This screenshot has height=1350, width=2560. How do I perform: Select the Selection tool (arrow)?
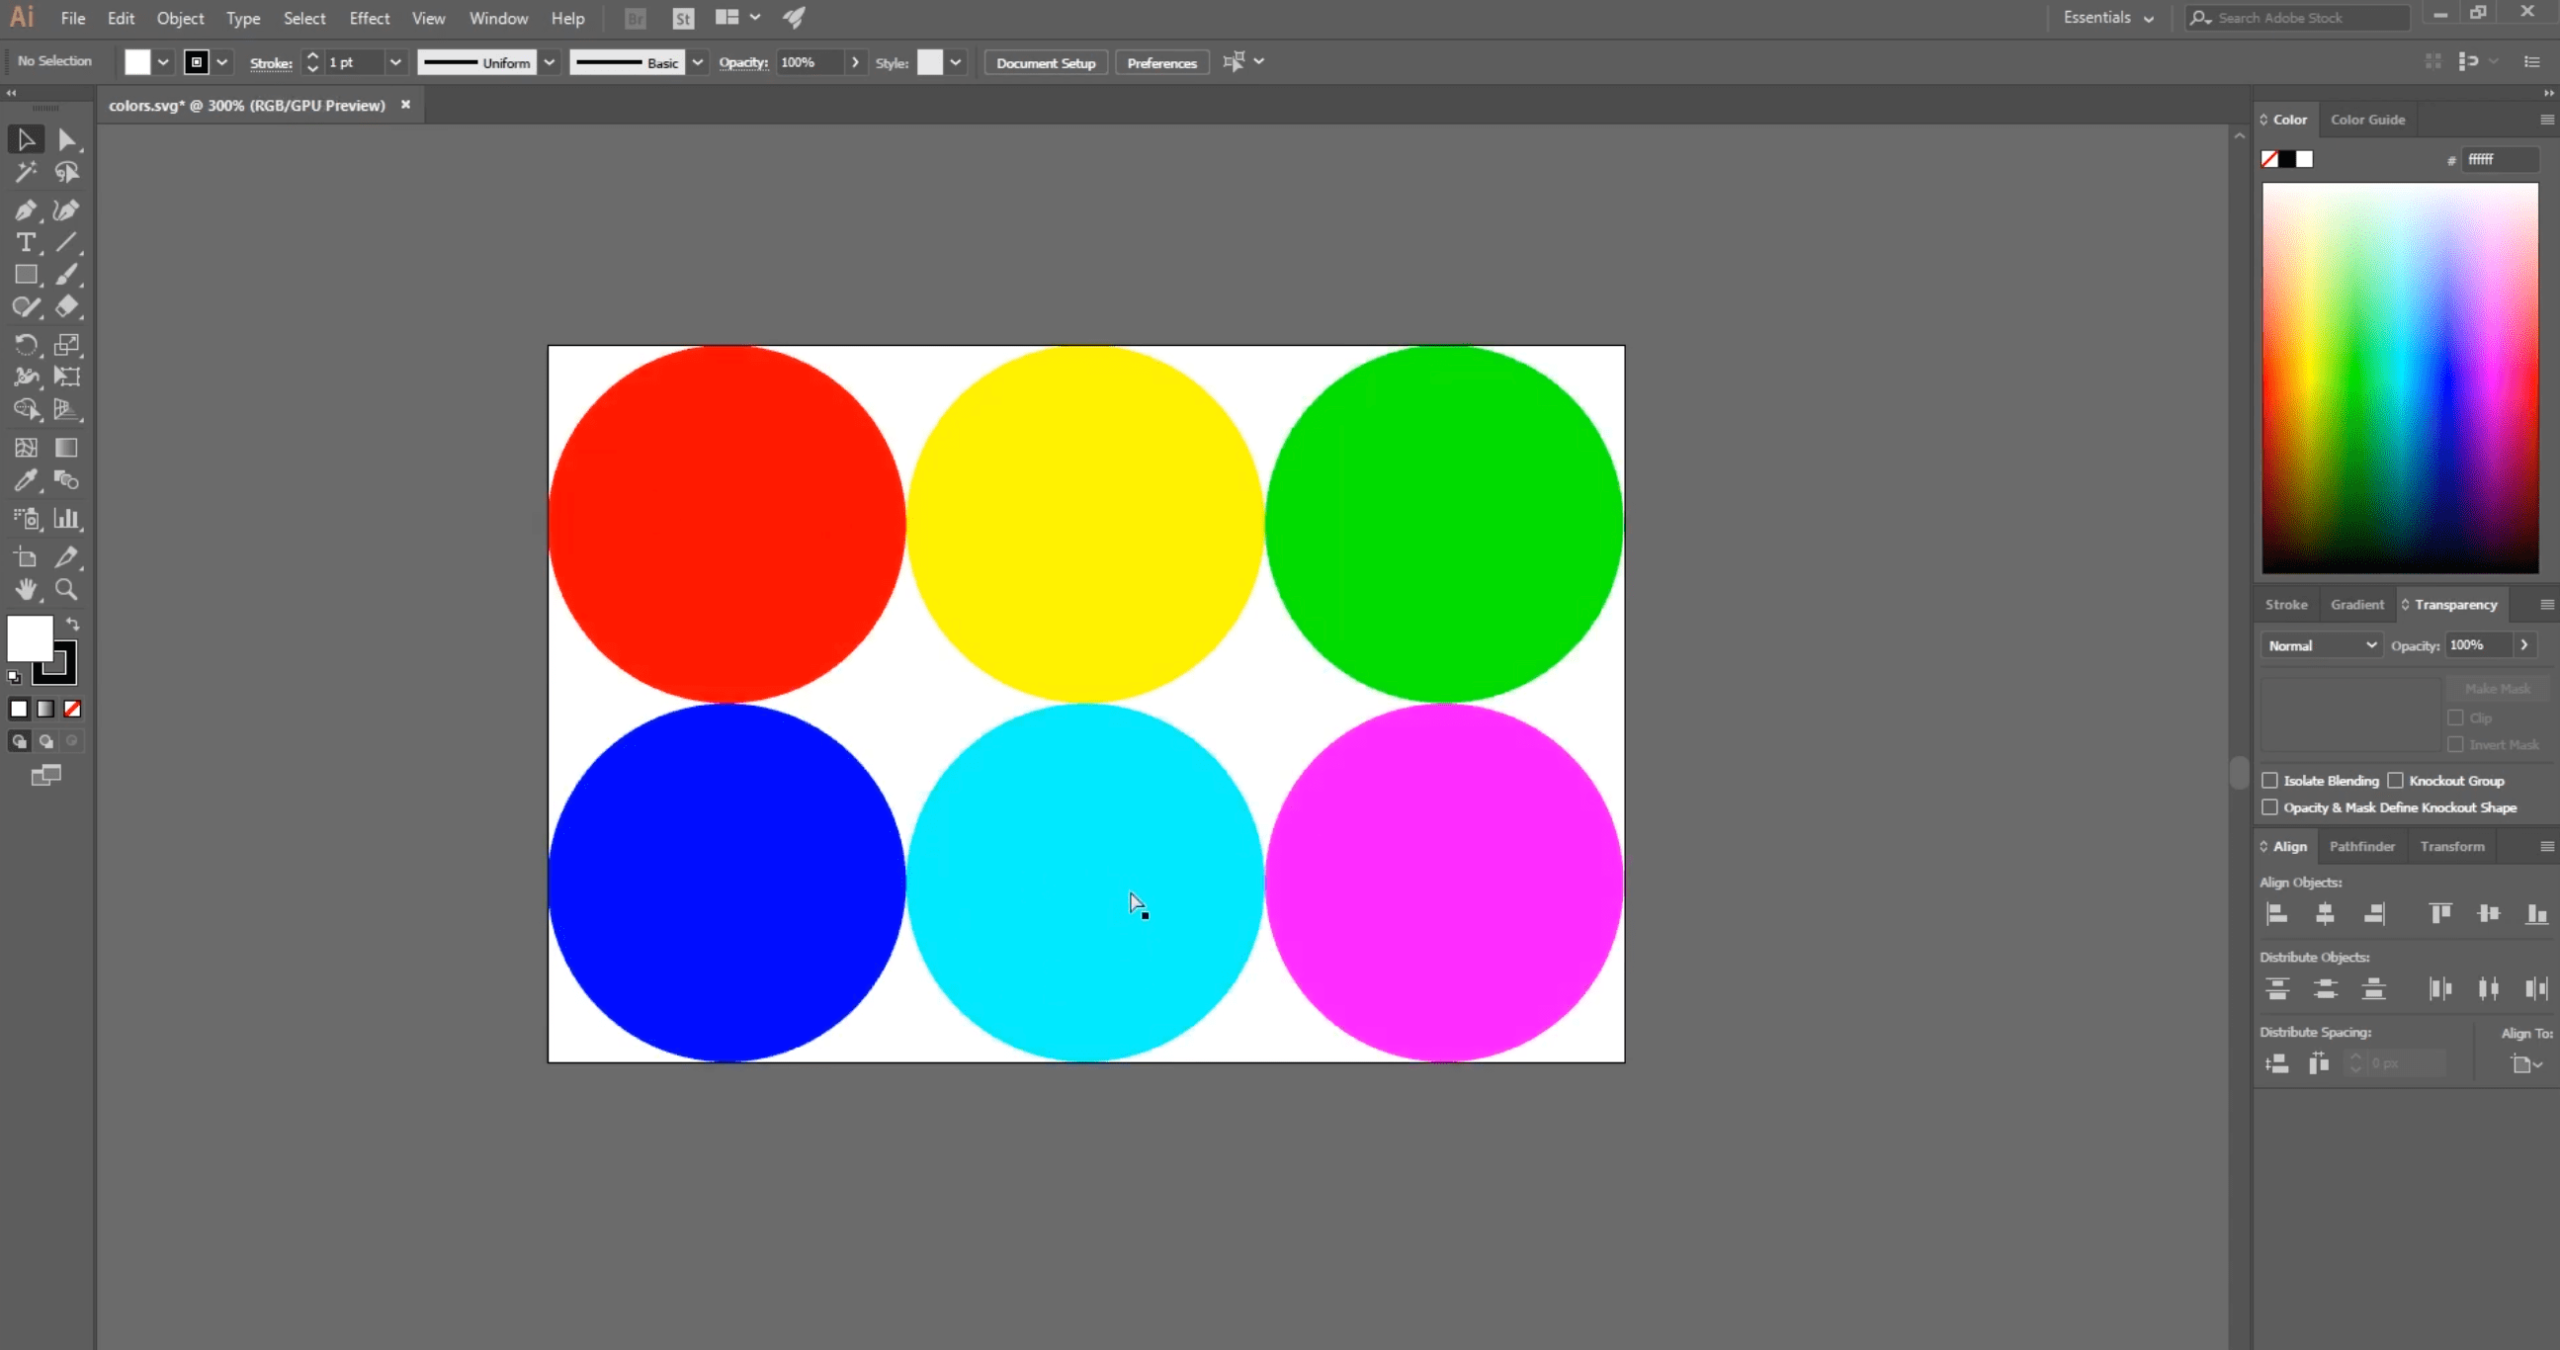(x=25, y=141)
